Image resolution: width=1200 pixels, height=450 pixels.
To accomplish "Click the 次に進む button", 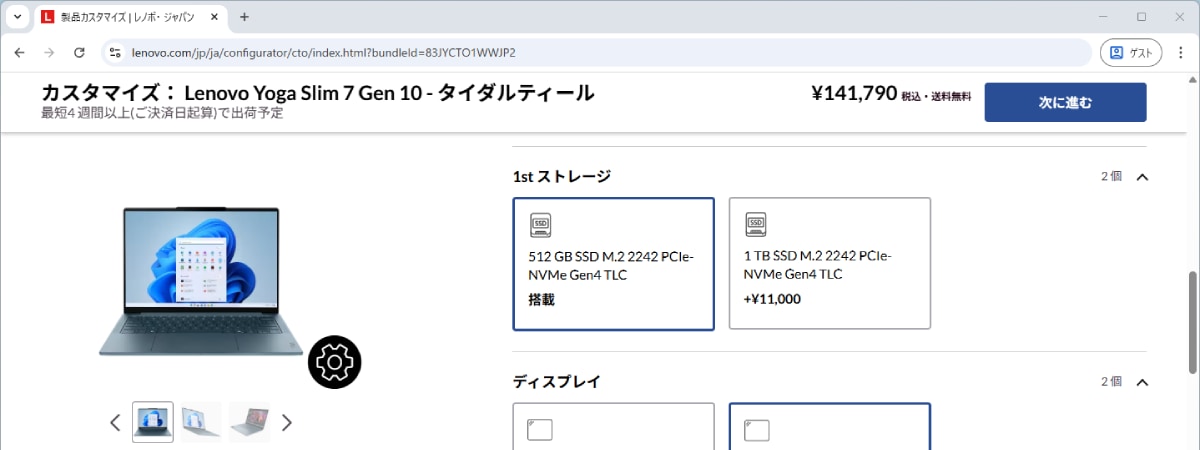I will (1065, 102).
